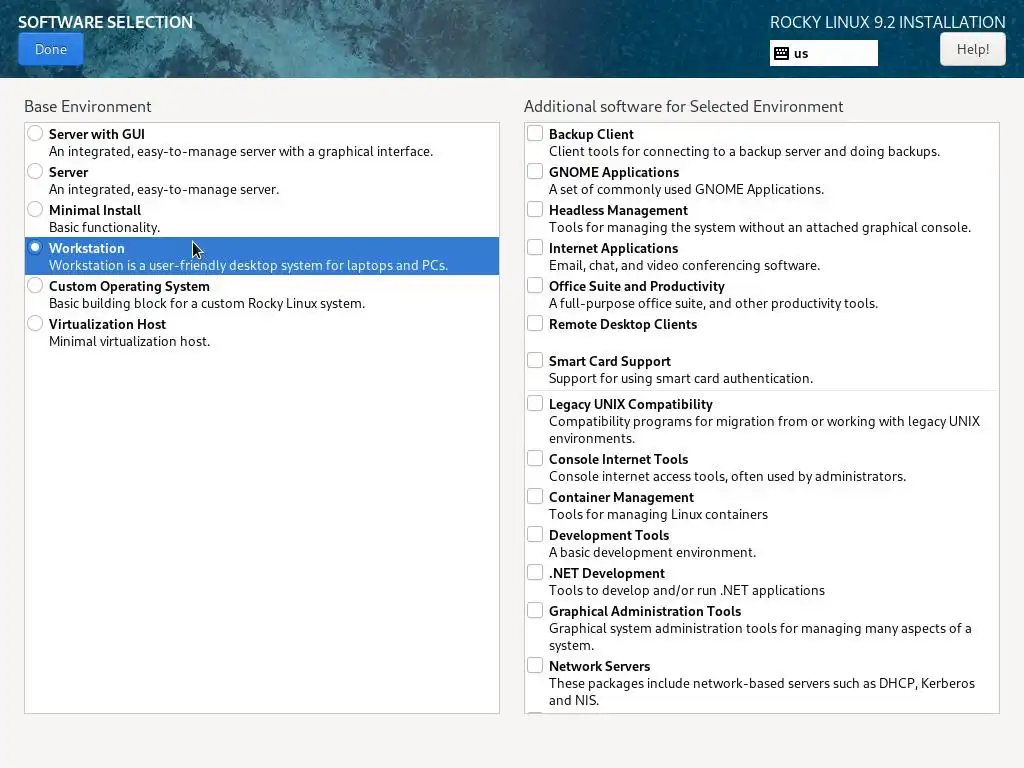Click the us keyboard layout field

coord(824,53)
